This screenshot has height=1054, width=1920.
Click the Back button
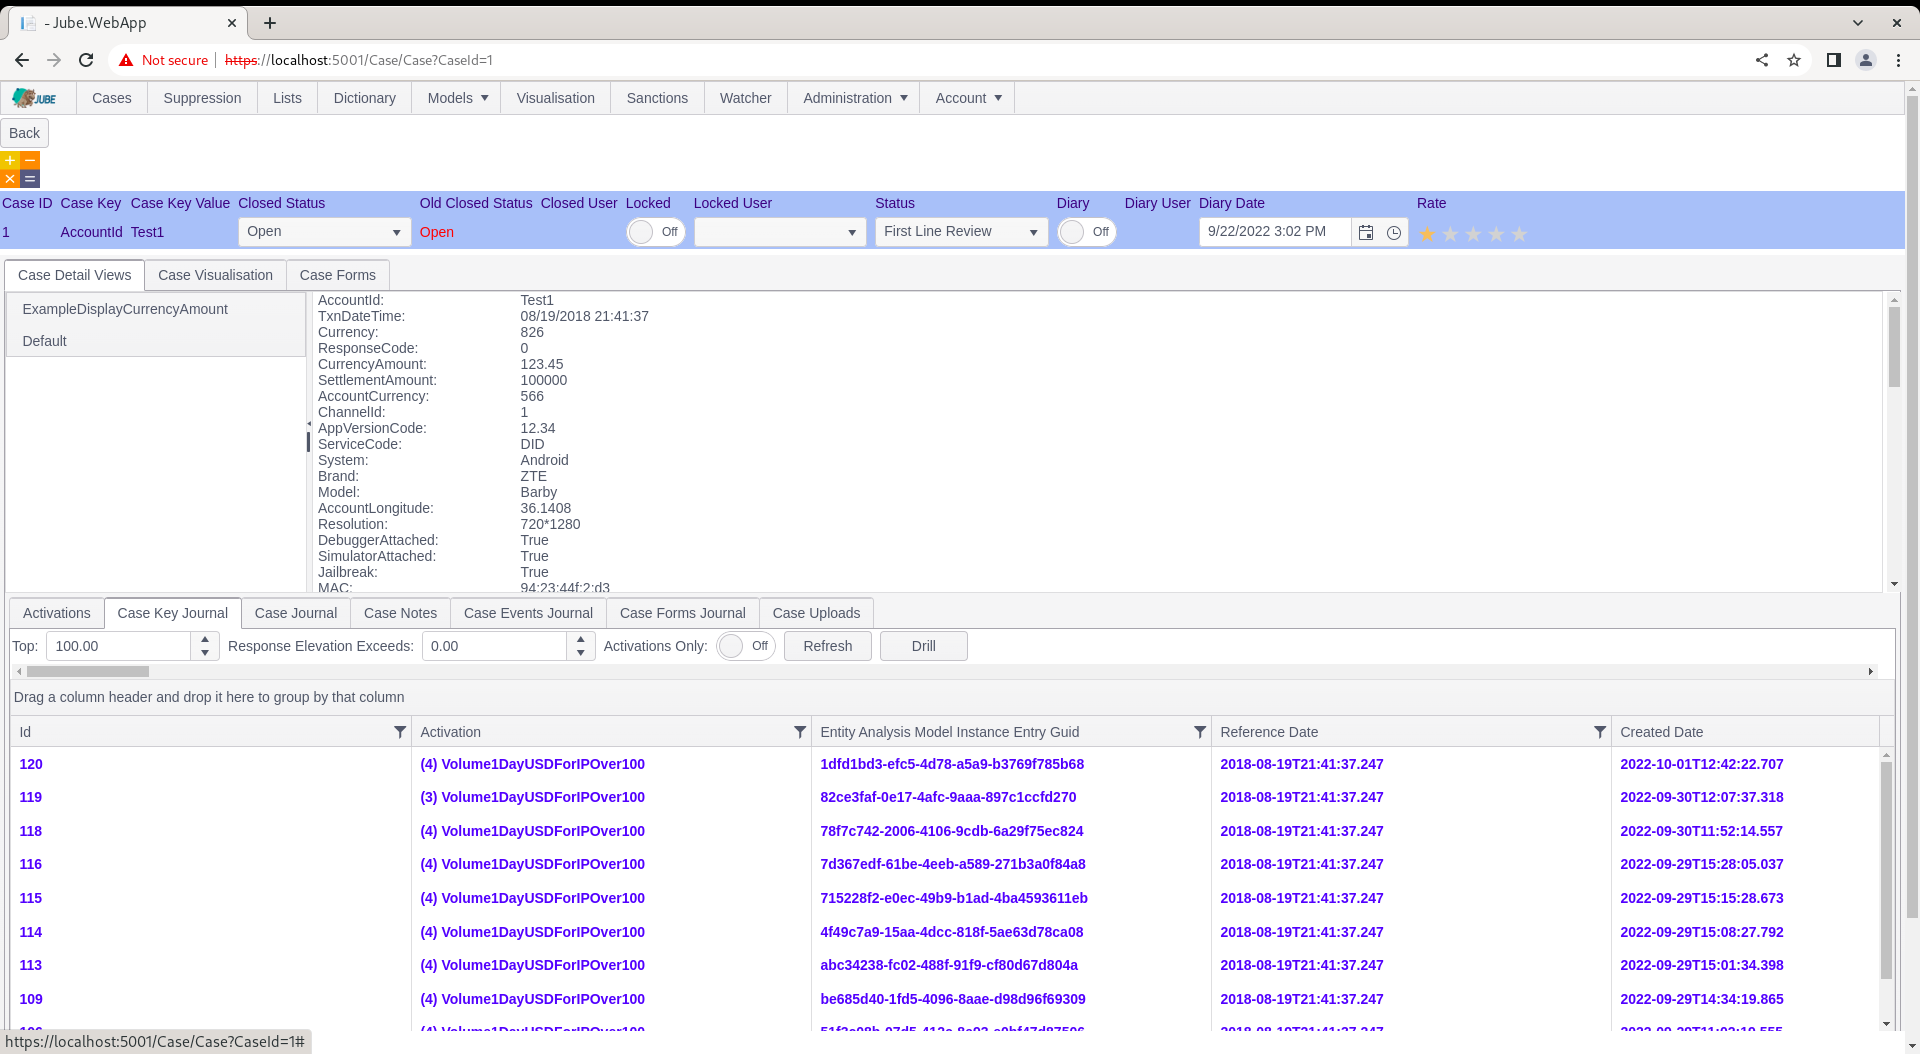(x=24, y=133)
